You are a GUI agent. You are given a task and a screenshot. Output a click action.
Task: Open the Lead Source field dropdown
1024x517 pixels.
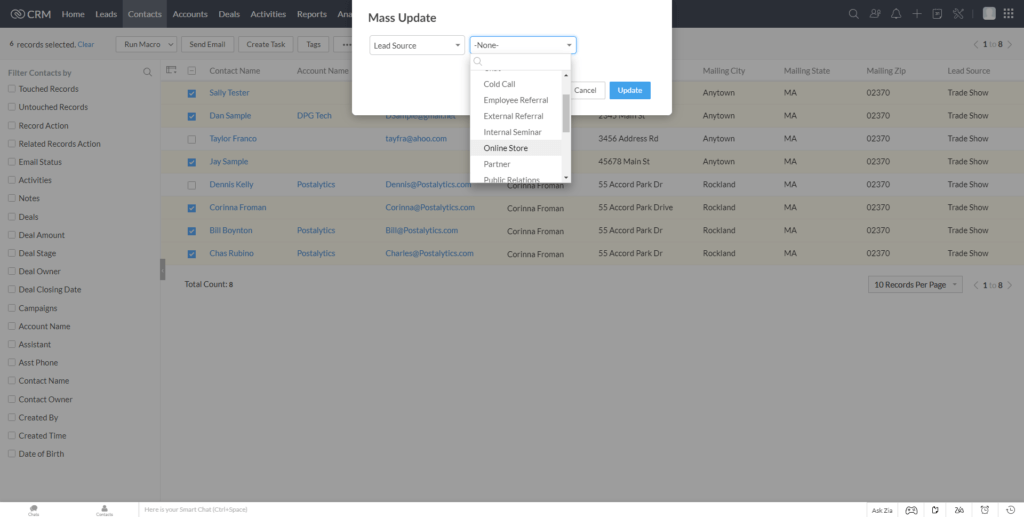(x=417, y=45)
